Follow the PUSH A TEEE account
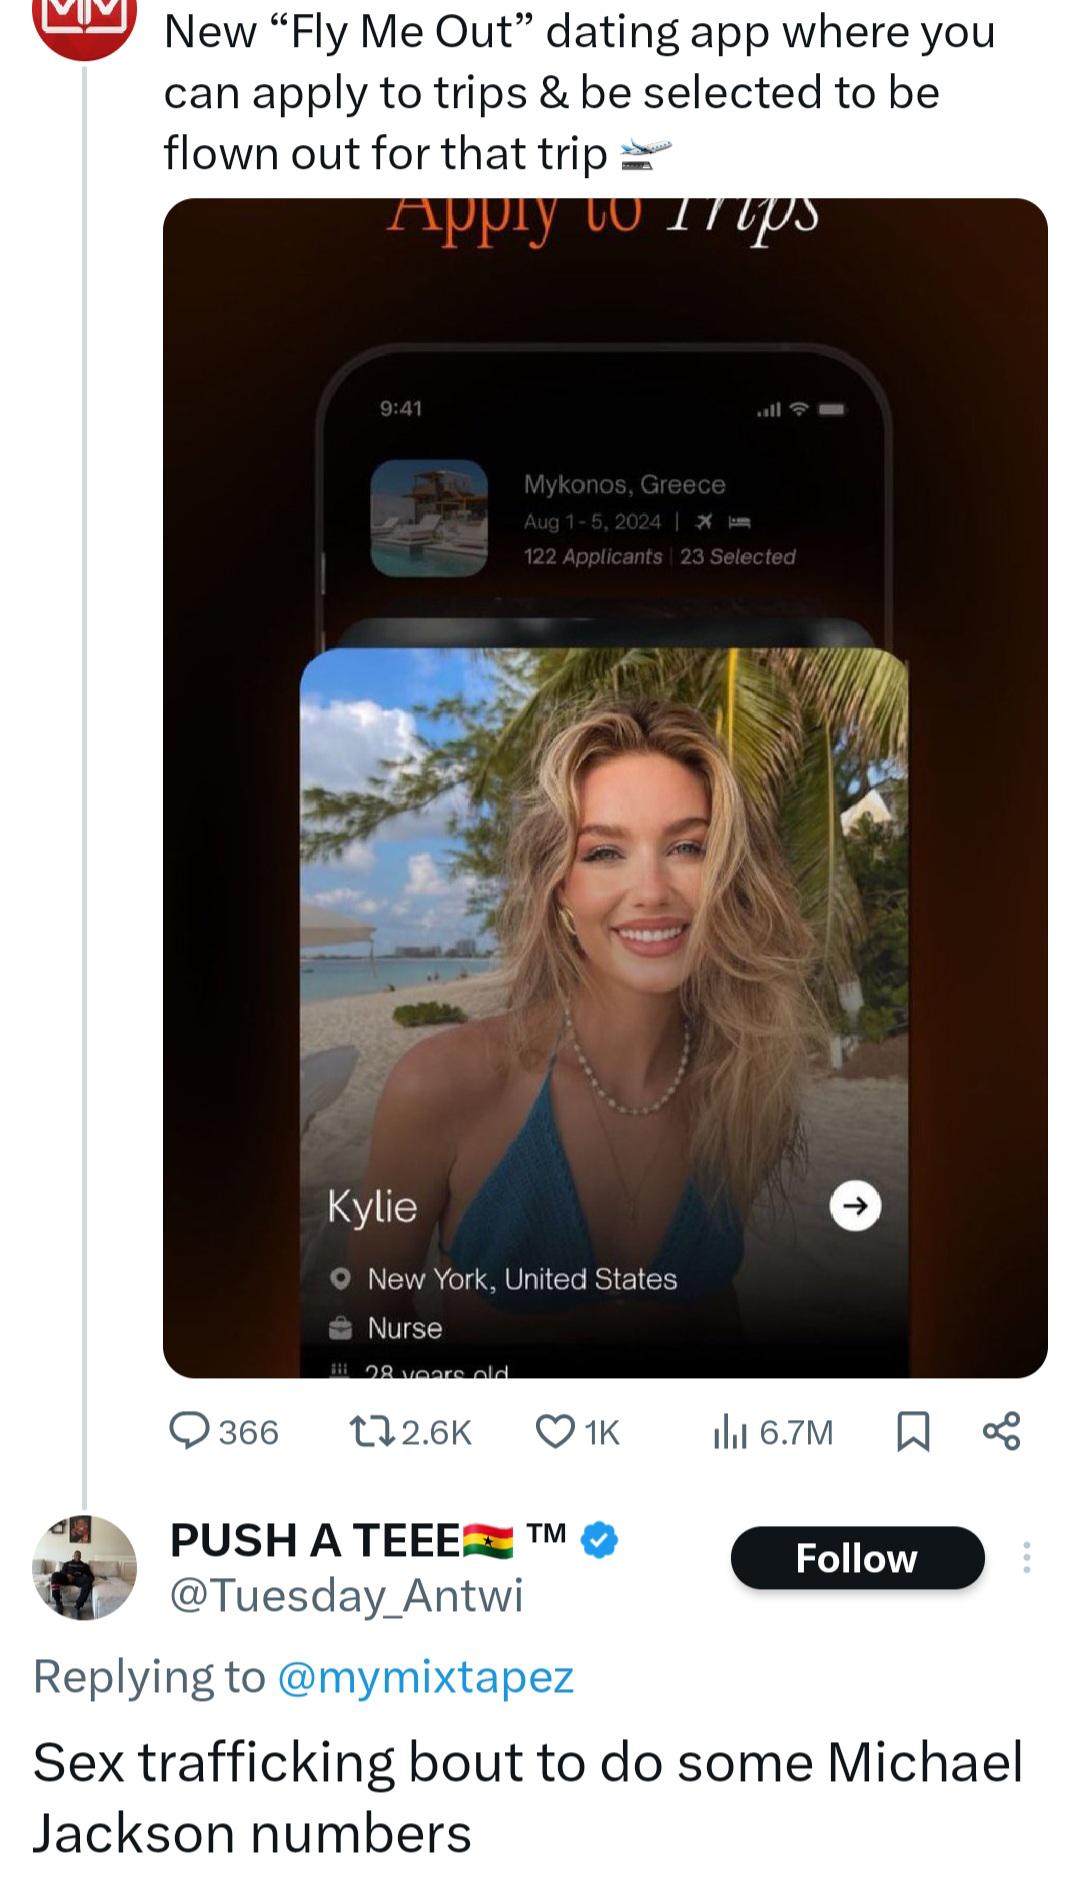 [x=857, y=1558]
